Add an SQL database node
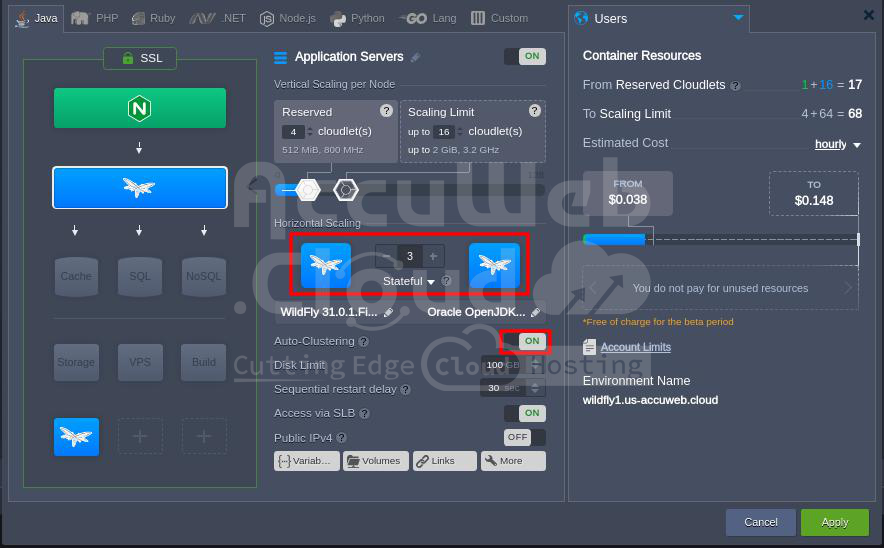 tap(140, 276)
